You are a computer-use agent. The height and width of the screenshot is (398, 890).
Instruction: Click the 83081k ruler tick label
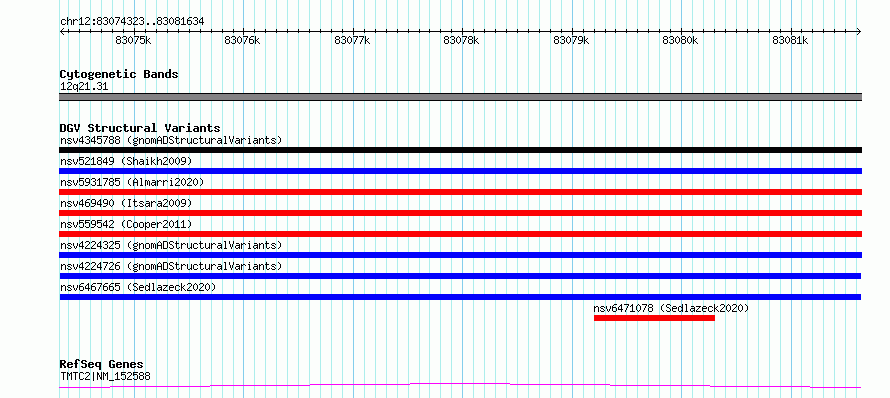[790, 40]
